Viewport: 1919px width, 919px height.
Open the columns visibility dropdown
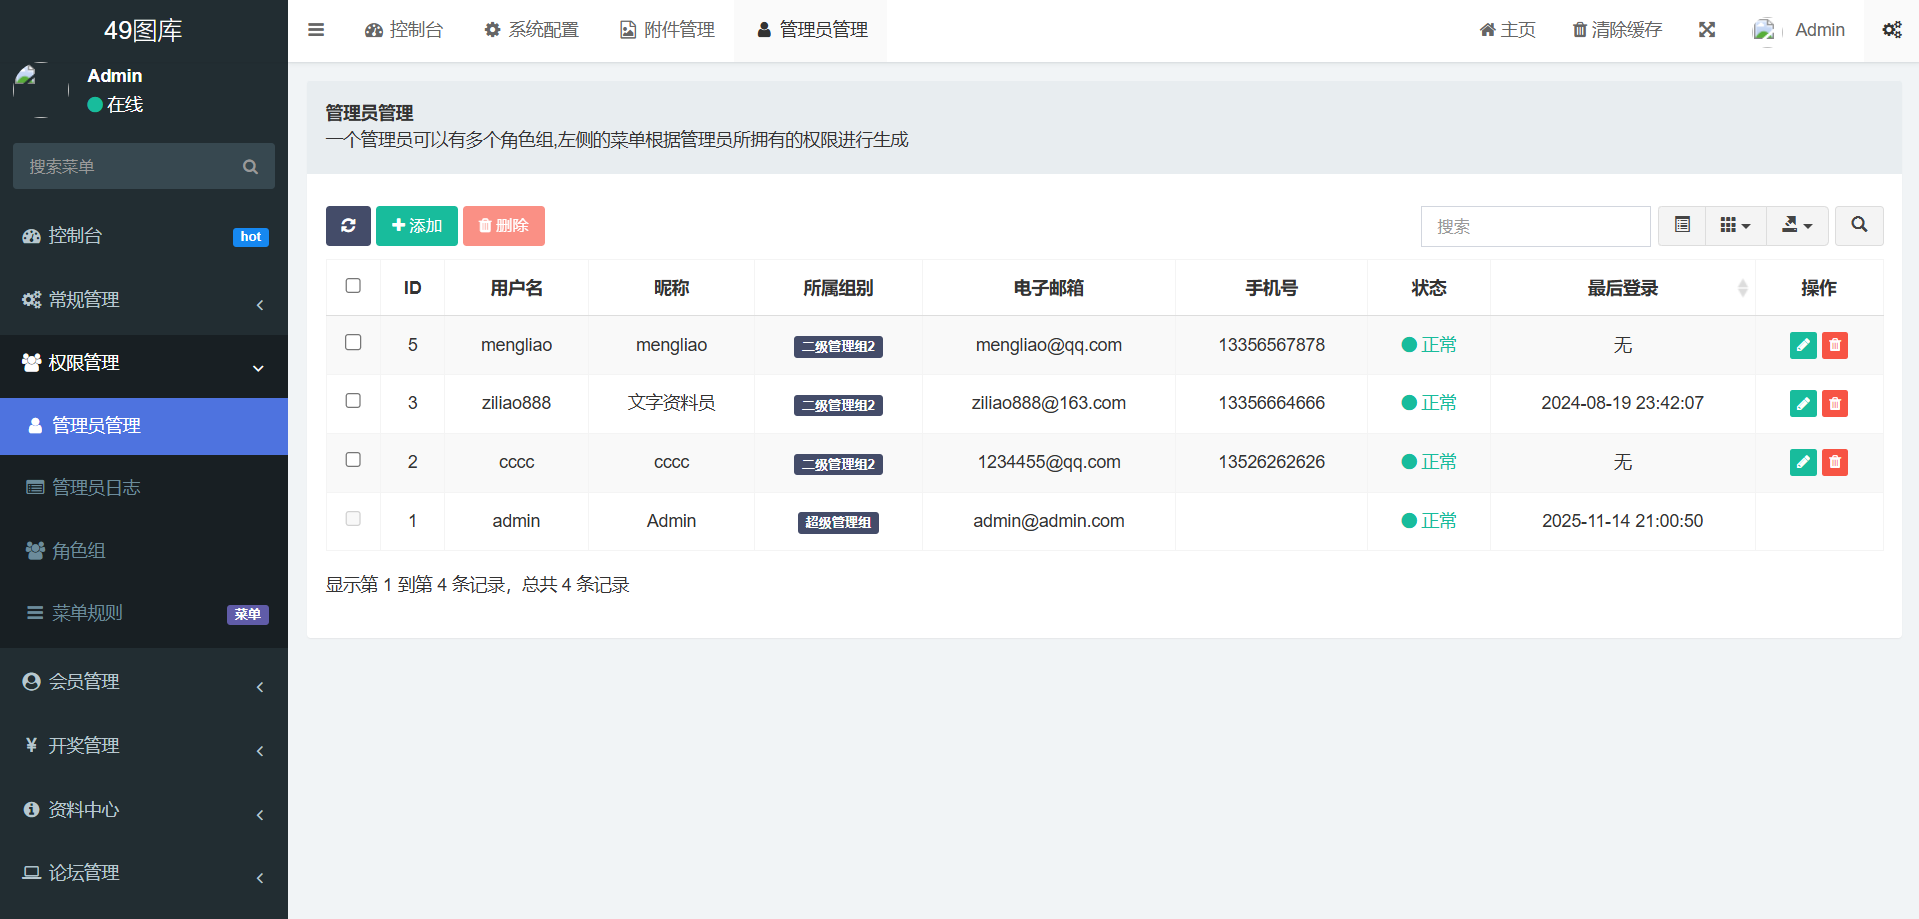[x=1735, y=226]
